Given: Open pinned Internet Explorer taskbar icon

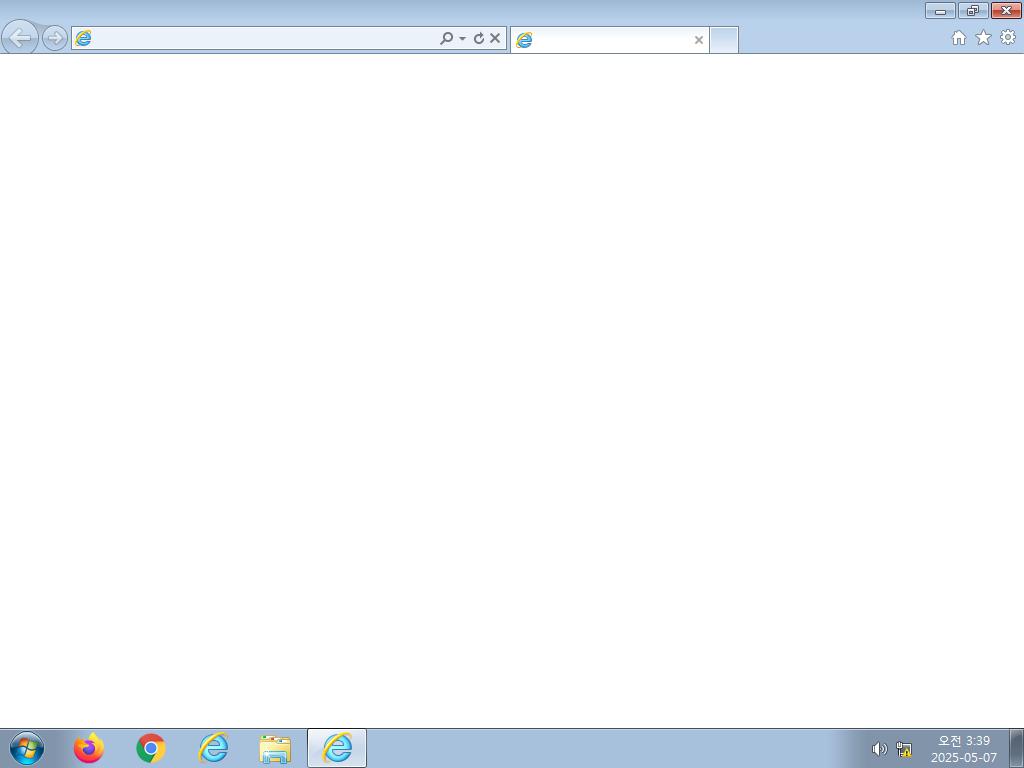Looking at the screenshot, I should [x=213, y=748].
